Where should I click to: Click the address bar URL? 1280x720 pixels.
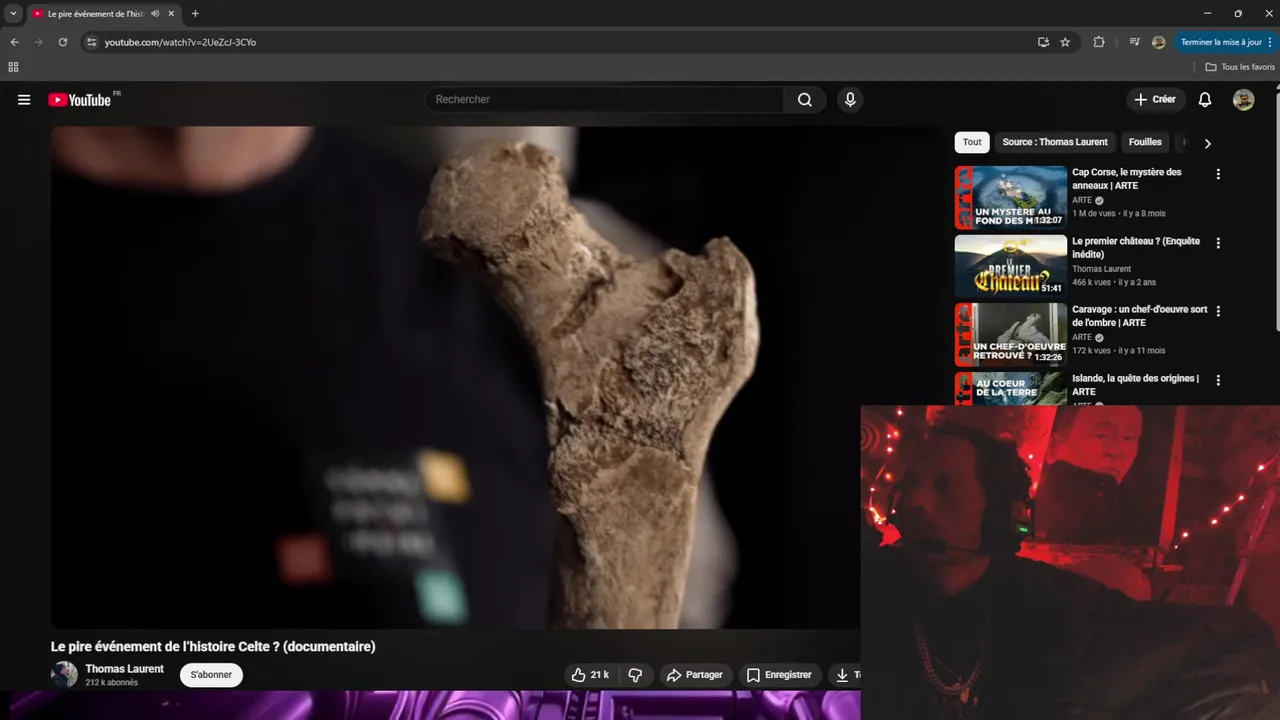pos(180,42)
